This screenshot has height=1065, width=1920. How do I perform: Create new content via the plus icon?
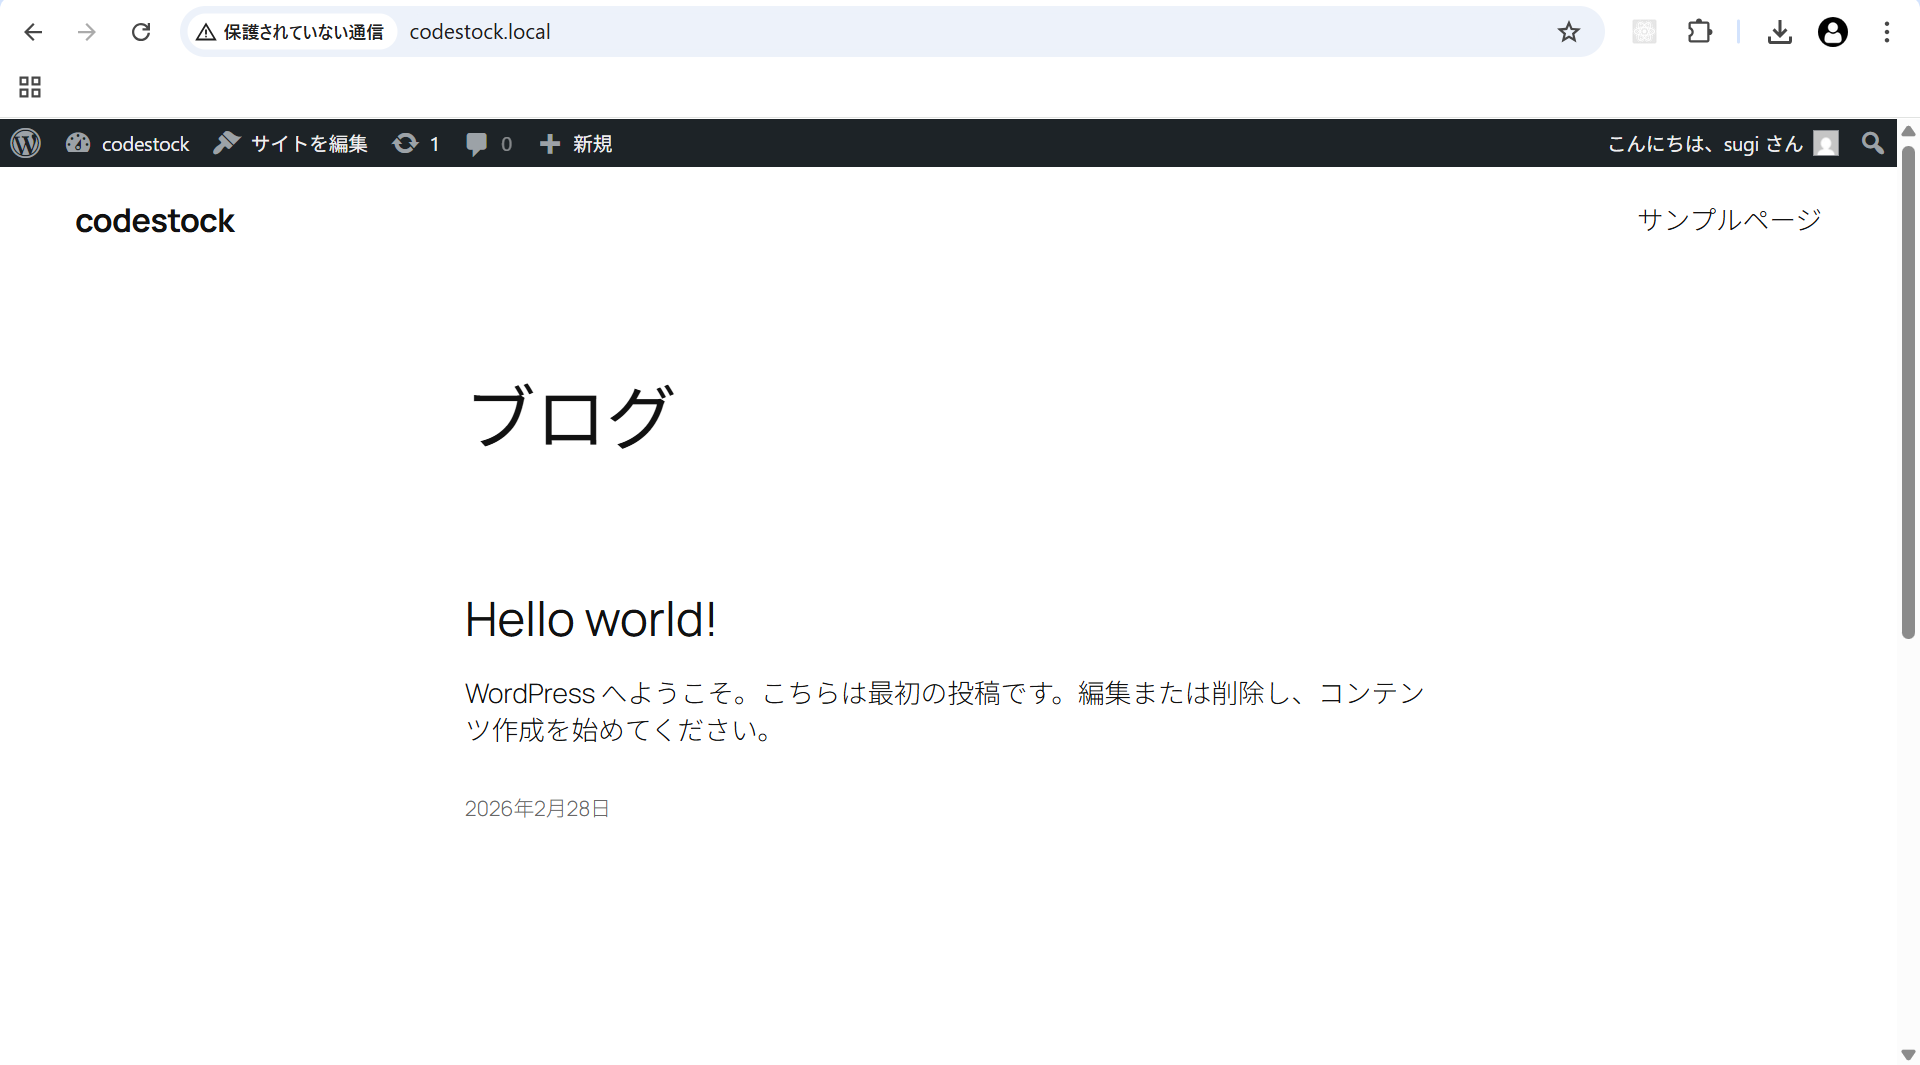[x=550, y=143]
